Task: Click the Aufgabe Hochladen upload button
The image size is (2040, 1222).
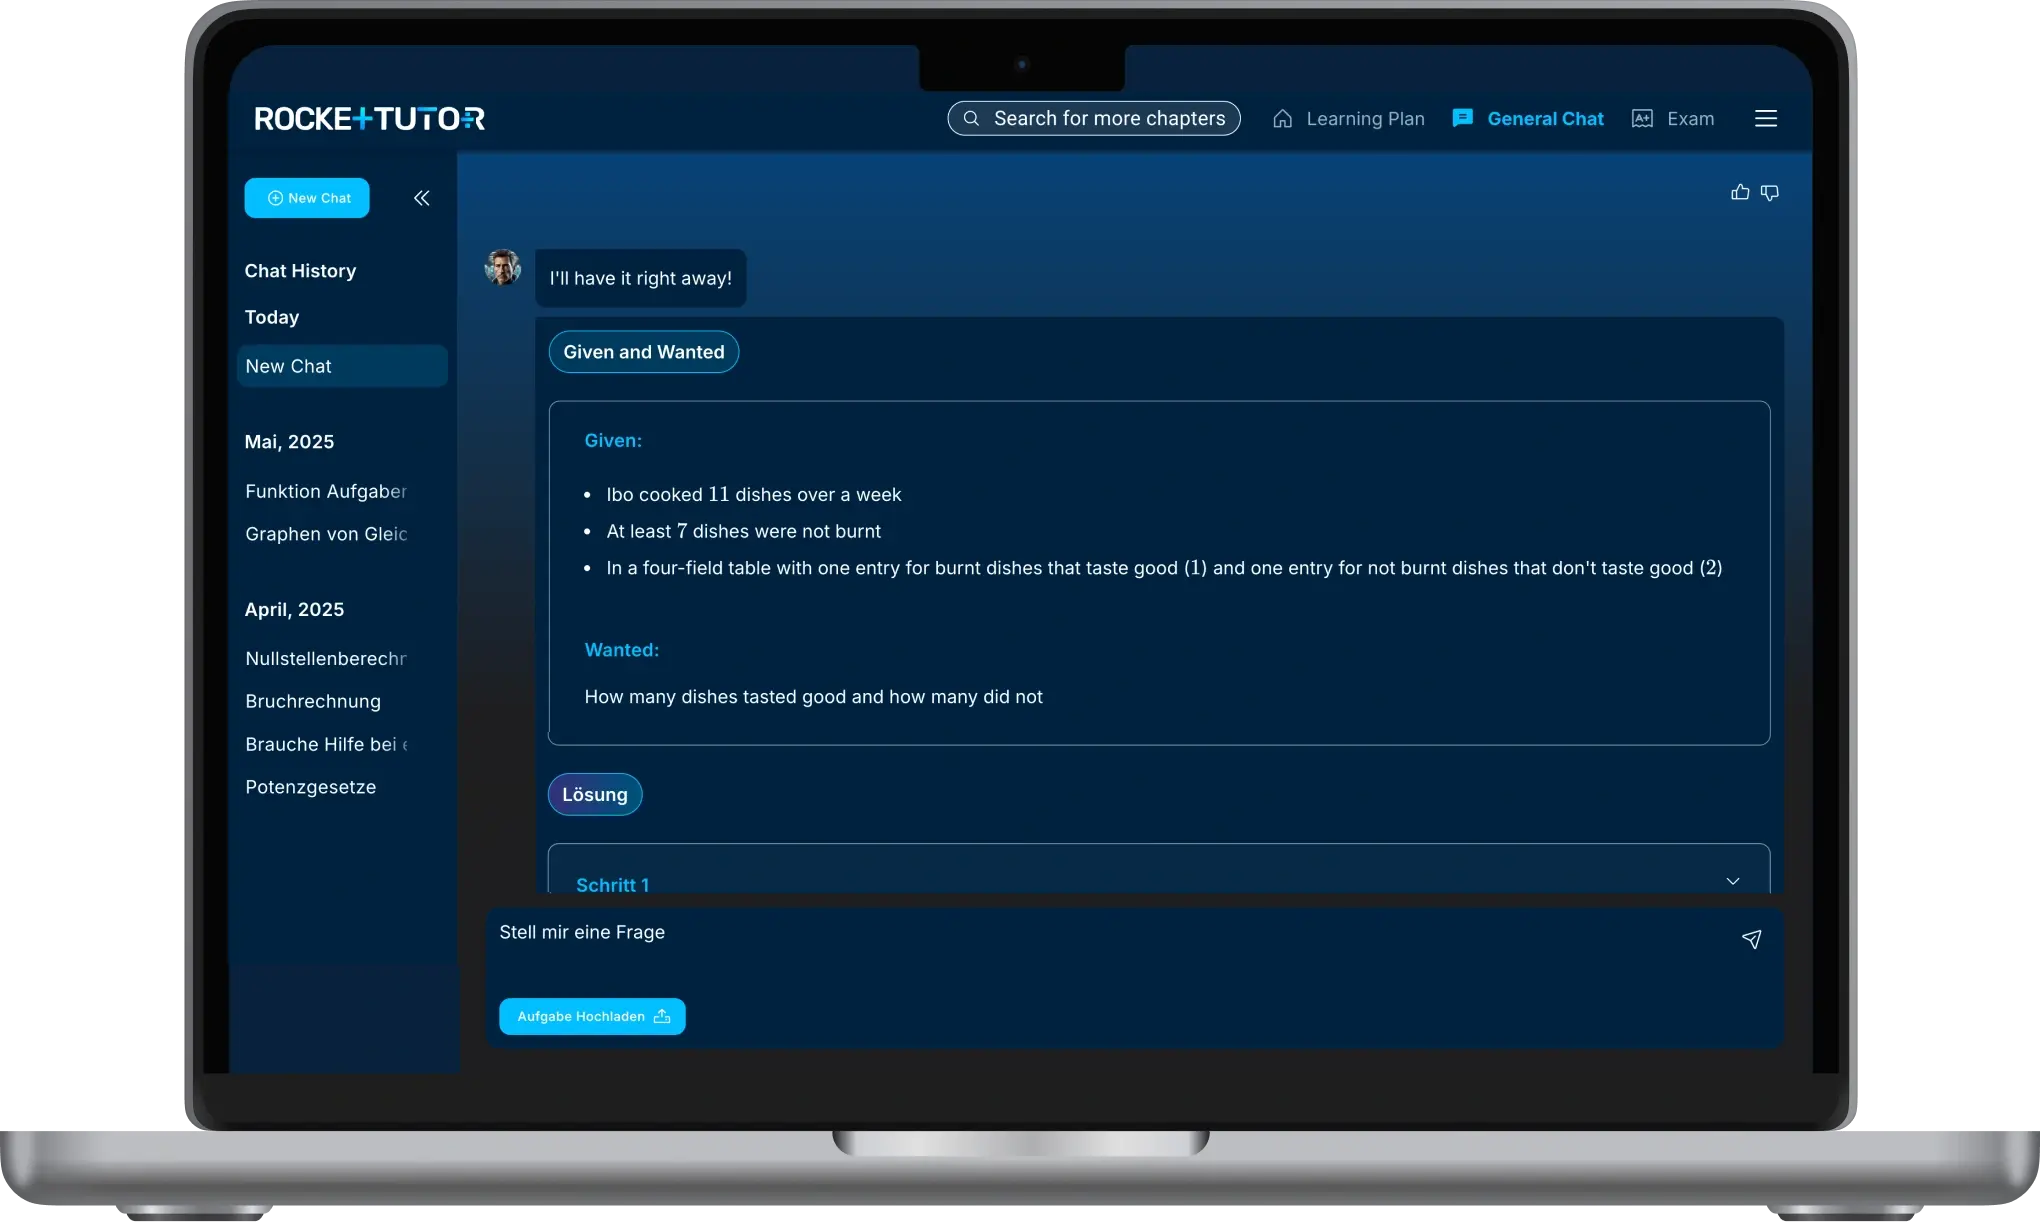Action: pos(592,1016)
